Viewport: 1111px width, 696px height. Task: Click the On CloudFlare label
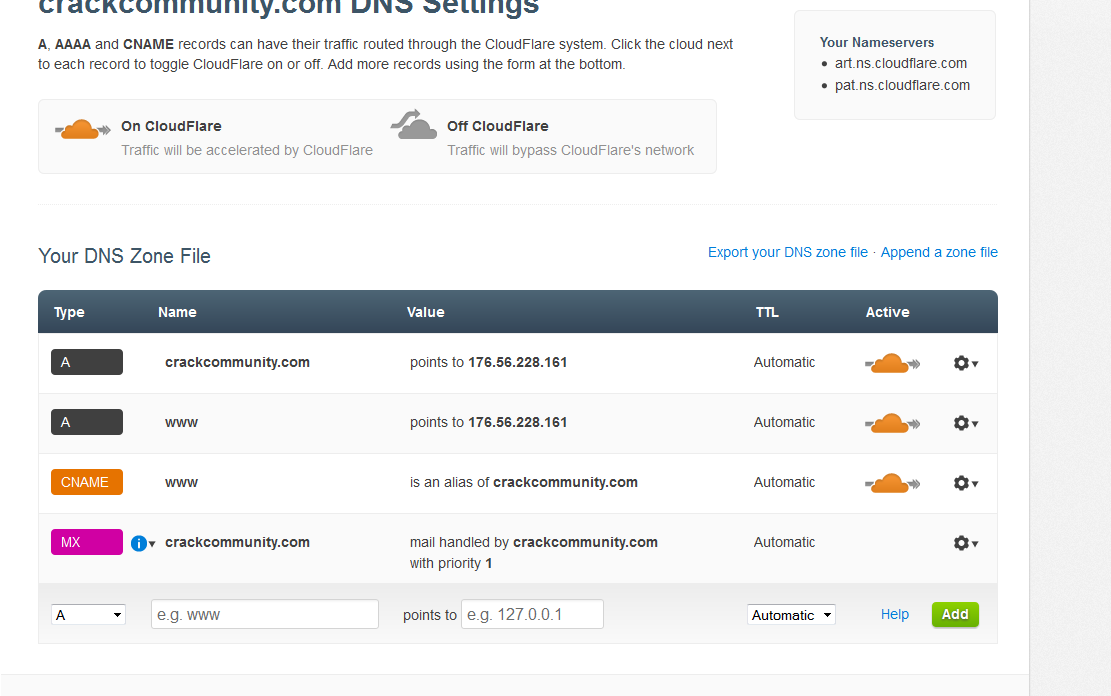coord(171,126)
